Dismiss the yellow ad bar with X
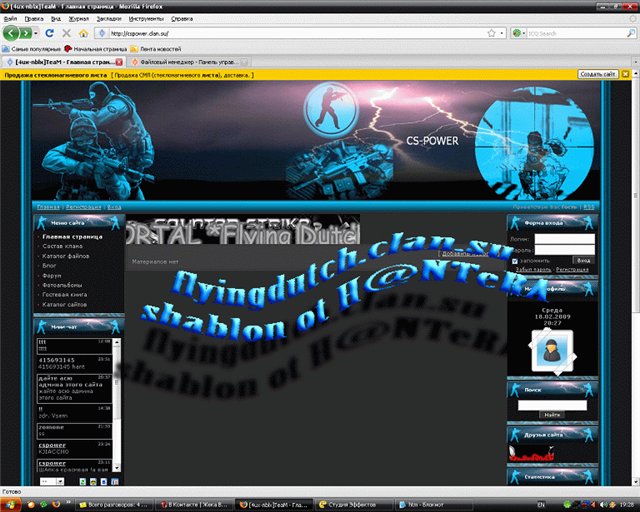 pyautogui.click(x=625, y=74)
